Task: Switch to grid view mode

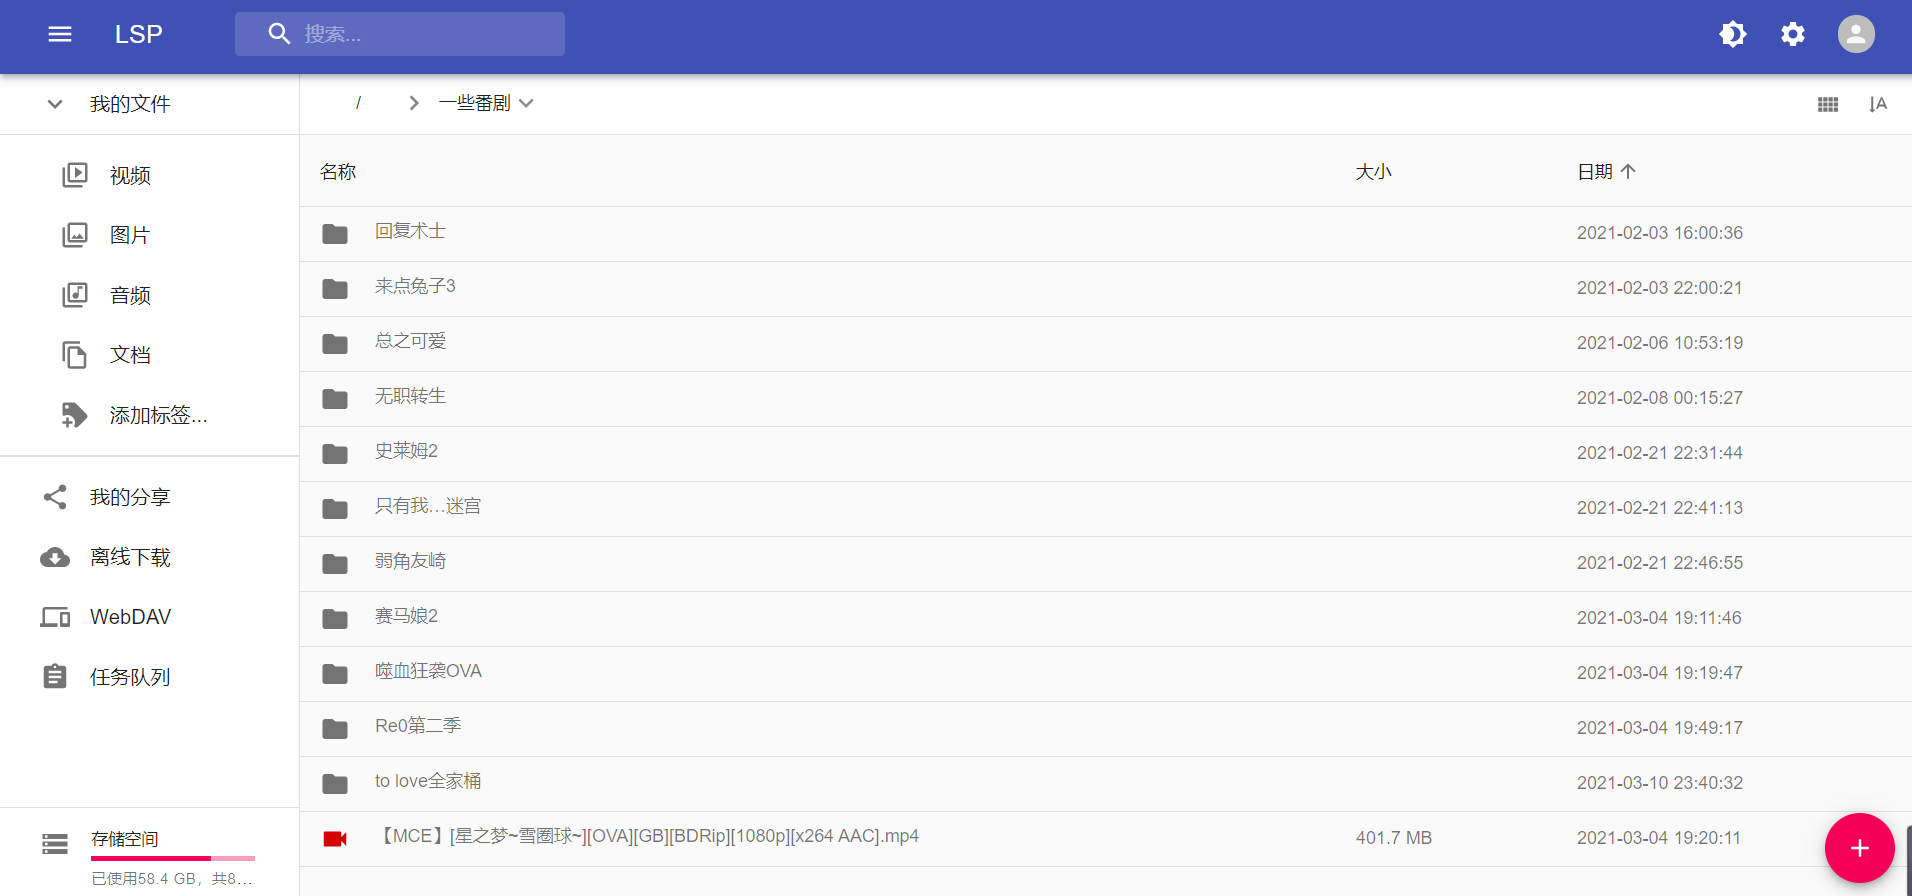Action: [x=1828, y=104]
